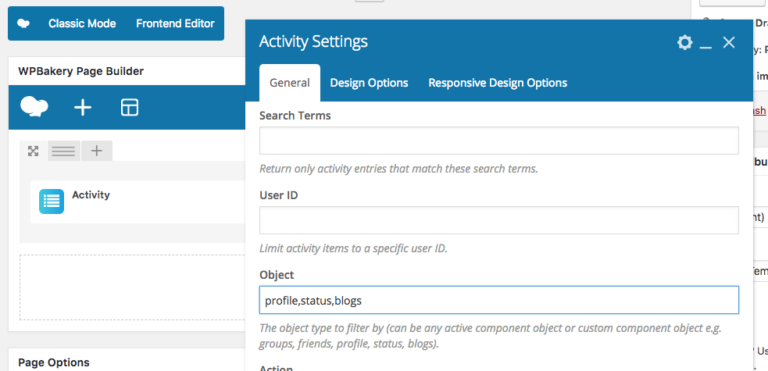Add column using small plus icon
Viewport: 768px width, 371px height.
click(96, 151)
